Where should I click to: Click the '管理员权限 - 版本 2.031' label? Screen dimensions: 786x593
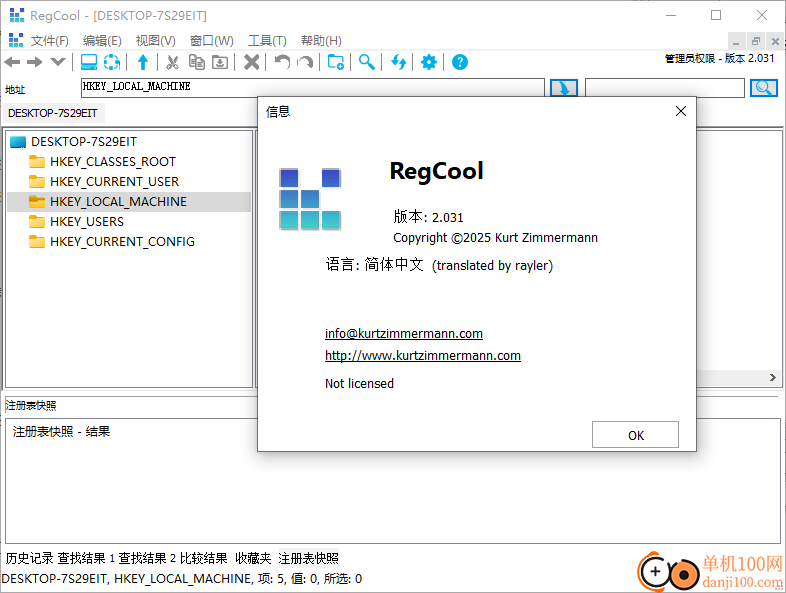tap(719, 58)
